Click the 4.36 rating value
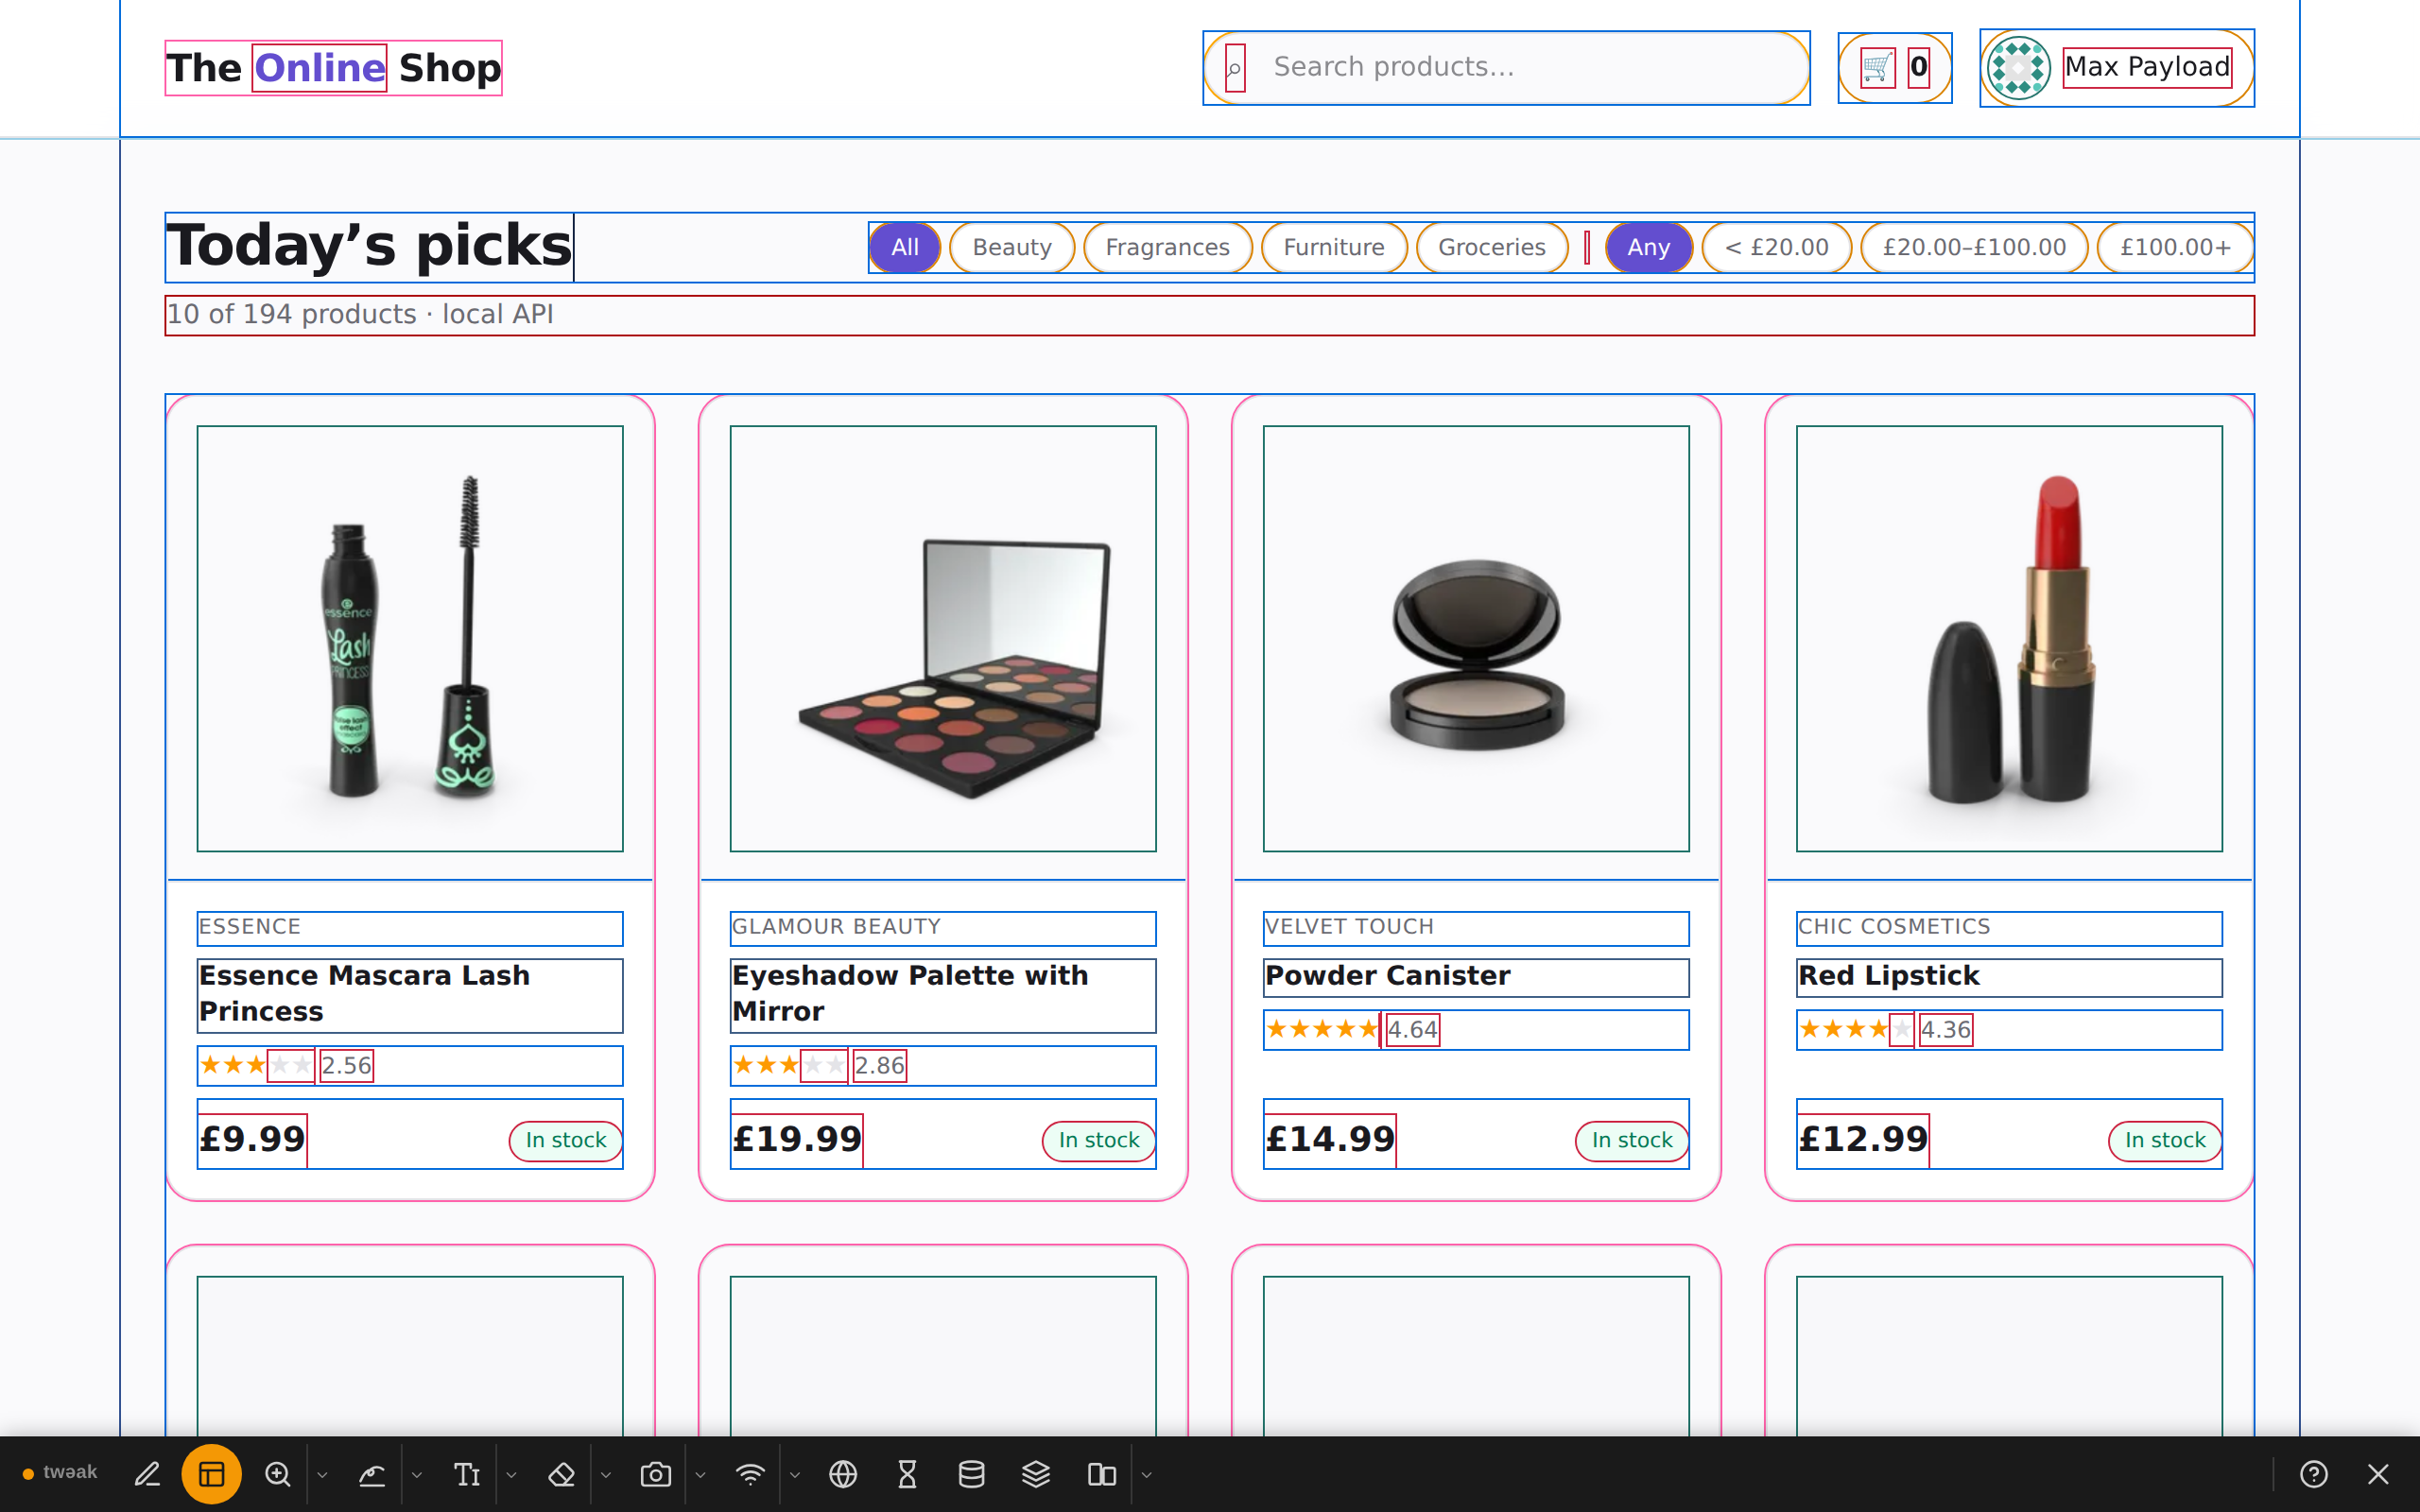2420x1512 pixels. click(x=1945, y=1030)
